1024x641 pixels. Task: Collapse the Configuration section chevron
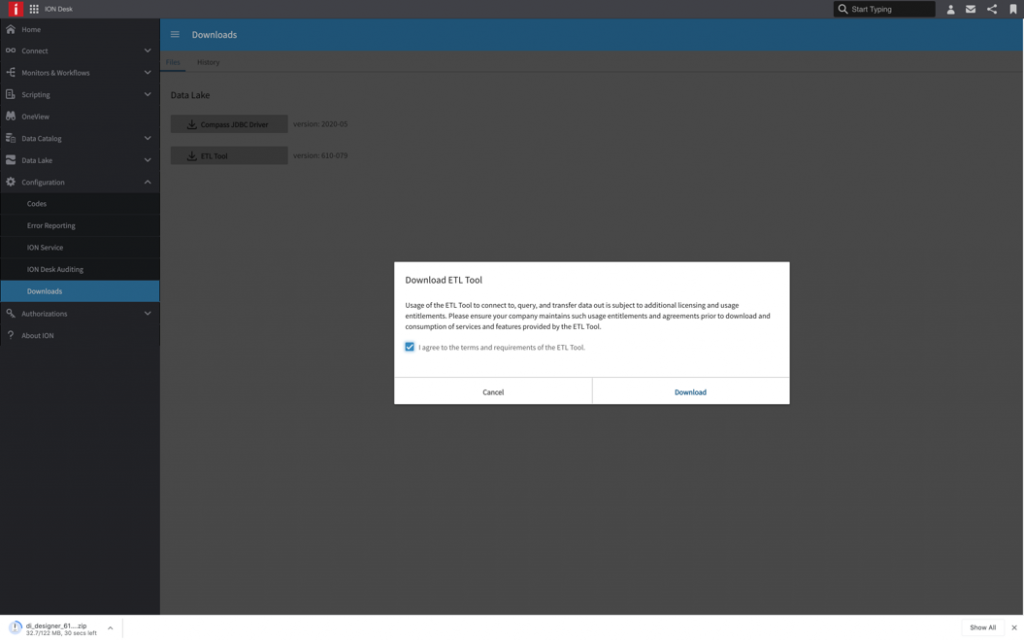[148, 182]
